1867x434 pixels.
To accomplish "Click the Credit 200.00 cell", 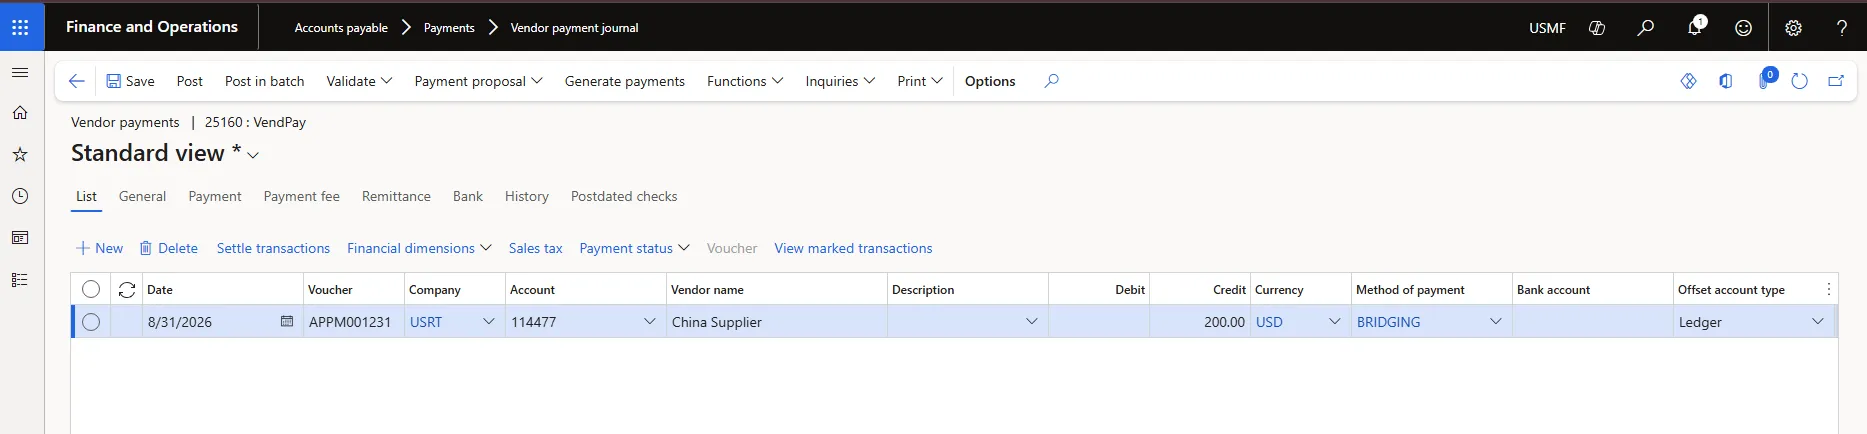I will (x=1199, y=322).
